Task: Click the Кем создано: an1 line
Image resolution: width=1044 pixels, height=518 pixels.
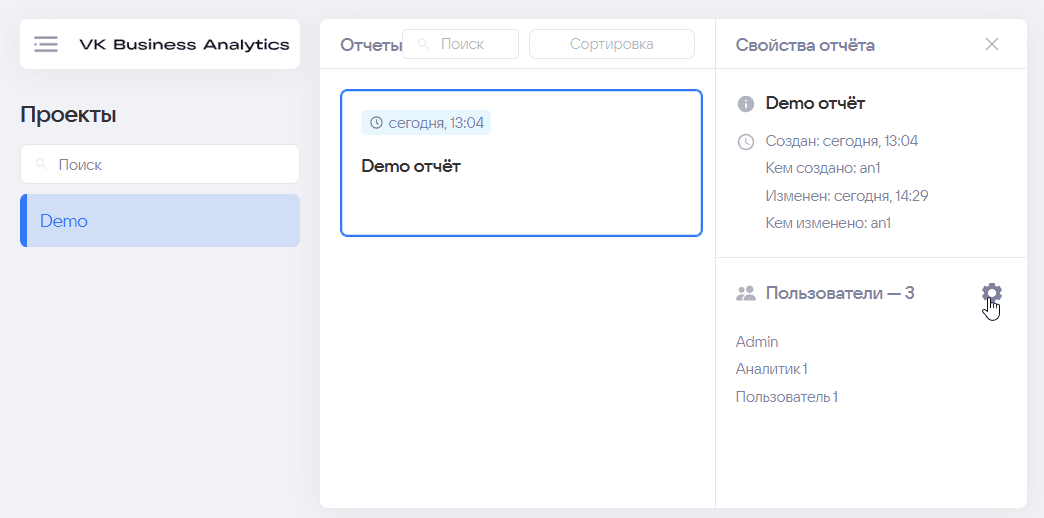Action: coord(823,168)
